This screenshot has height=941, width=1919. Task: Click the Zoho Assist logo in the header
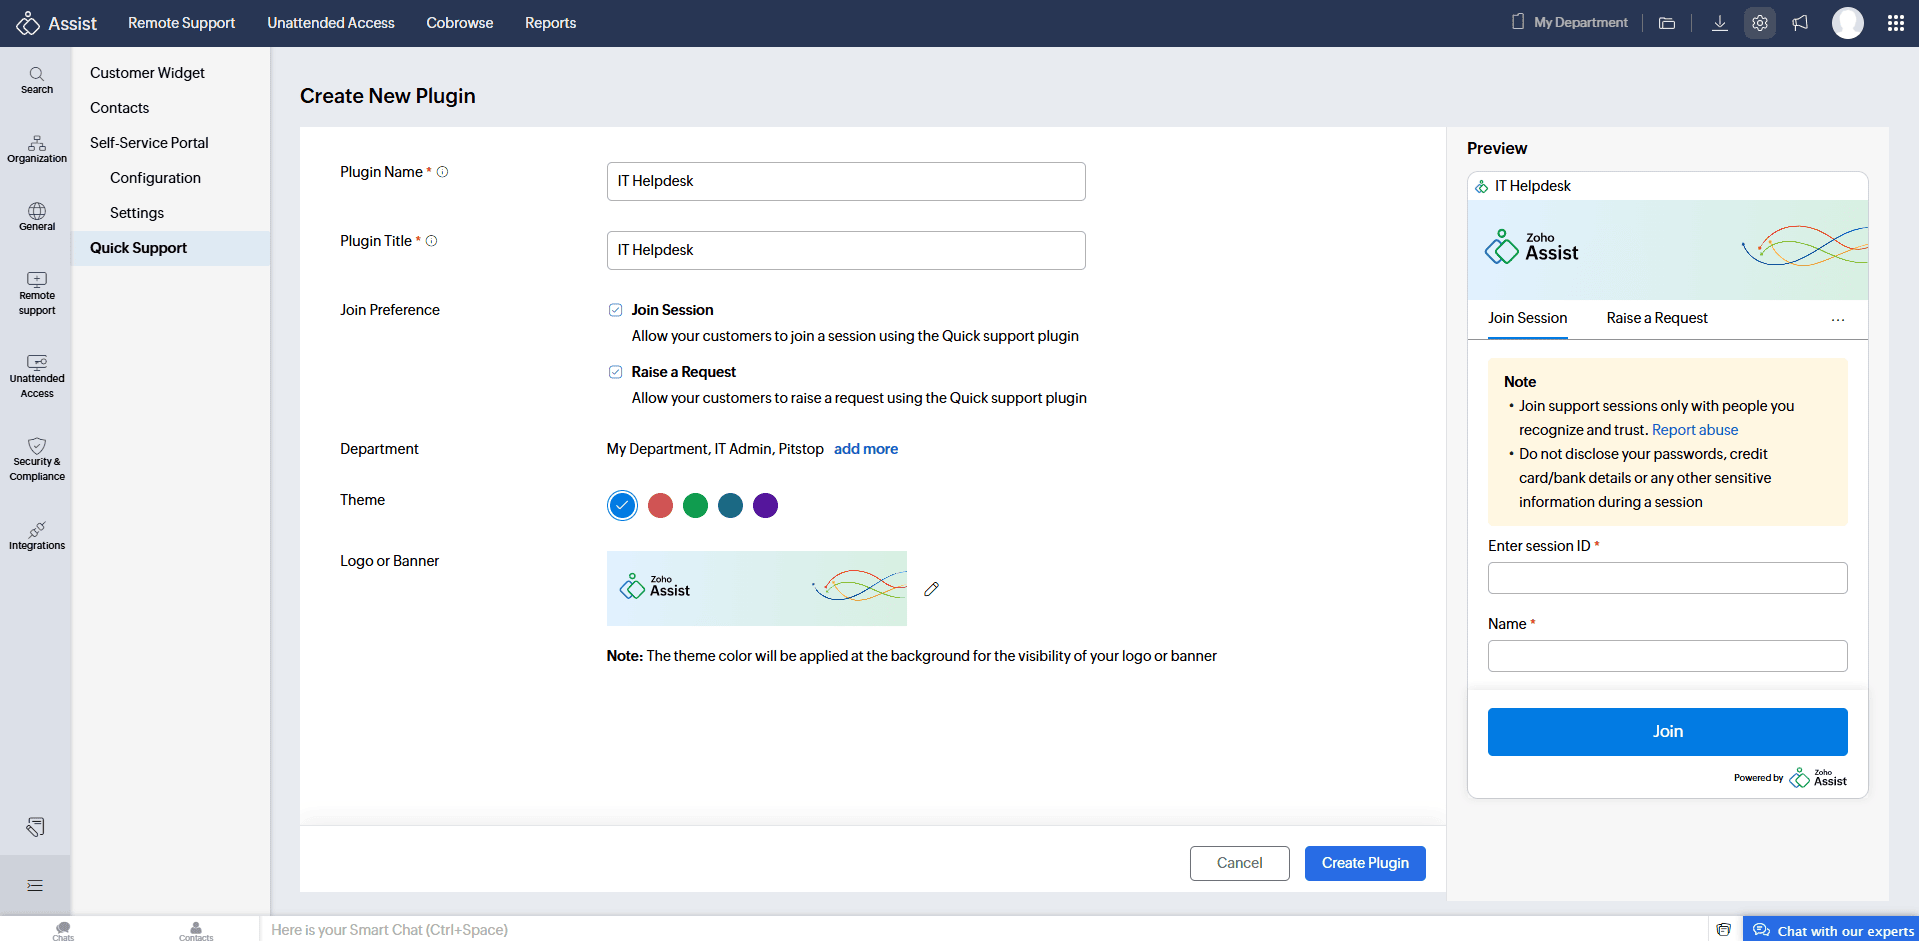point(56,23)
